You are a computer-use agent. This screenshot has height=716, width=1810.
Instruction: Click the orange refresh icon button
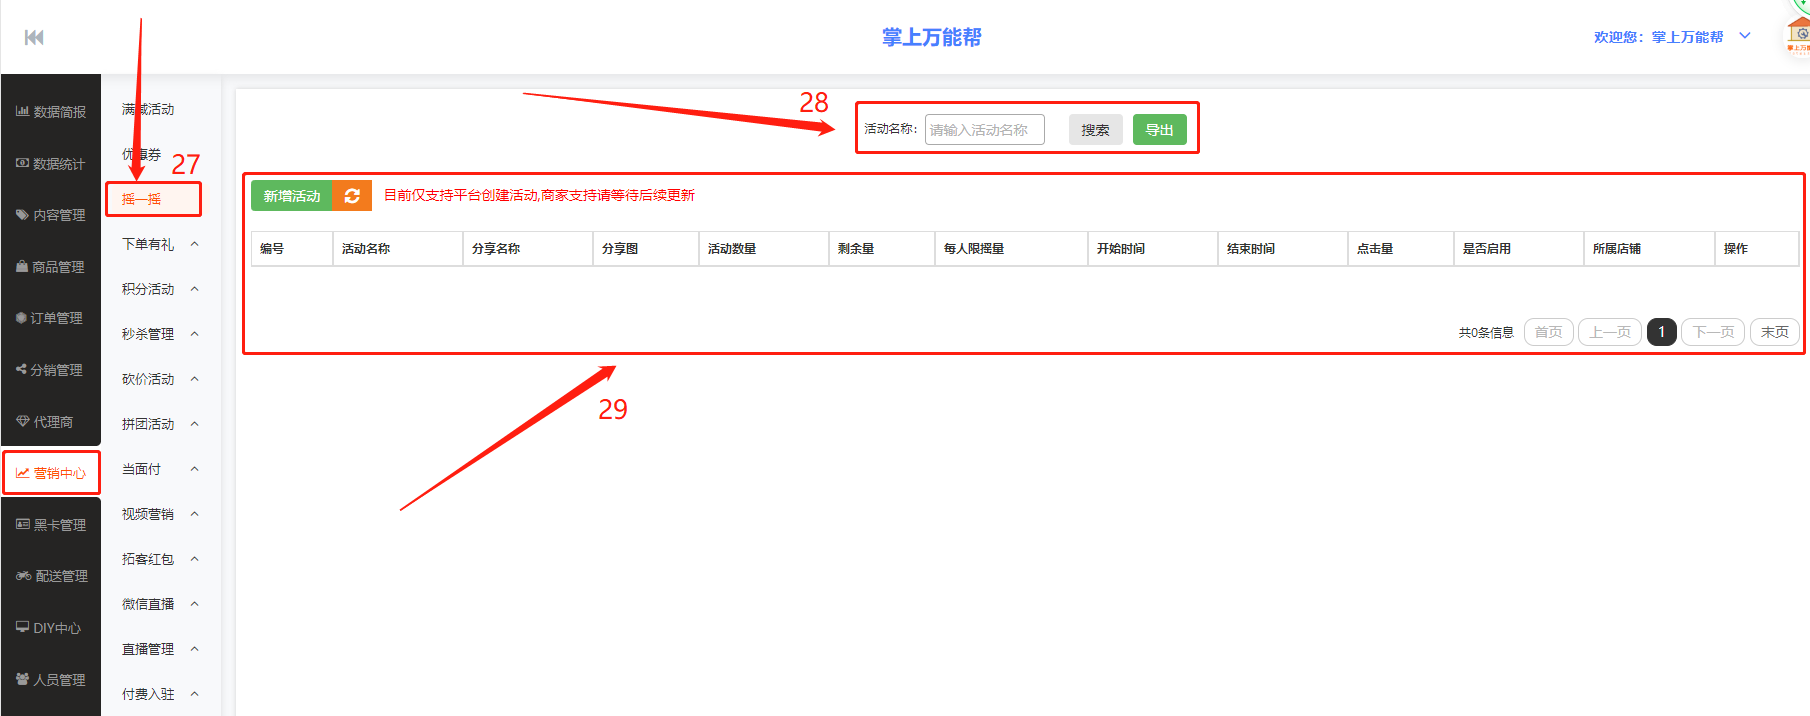(x=352, y=196)
